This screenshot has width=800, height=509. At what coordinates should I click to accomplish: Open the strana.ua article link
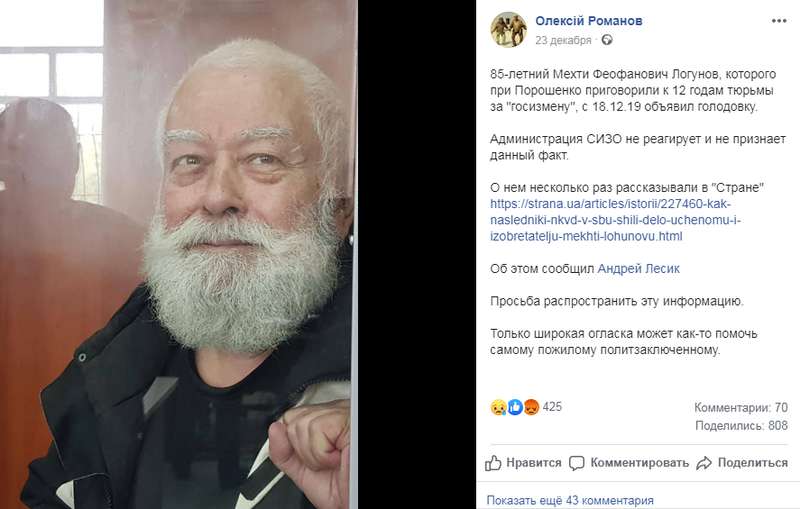click(615, 220)
